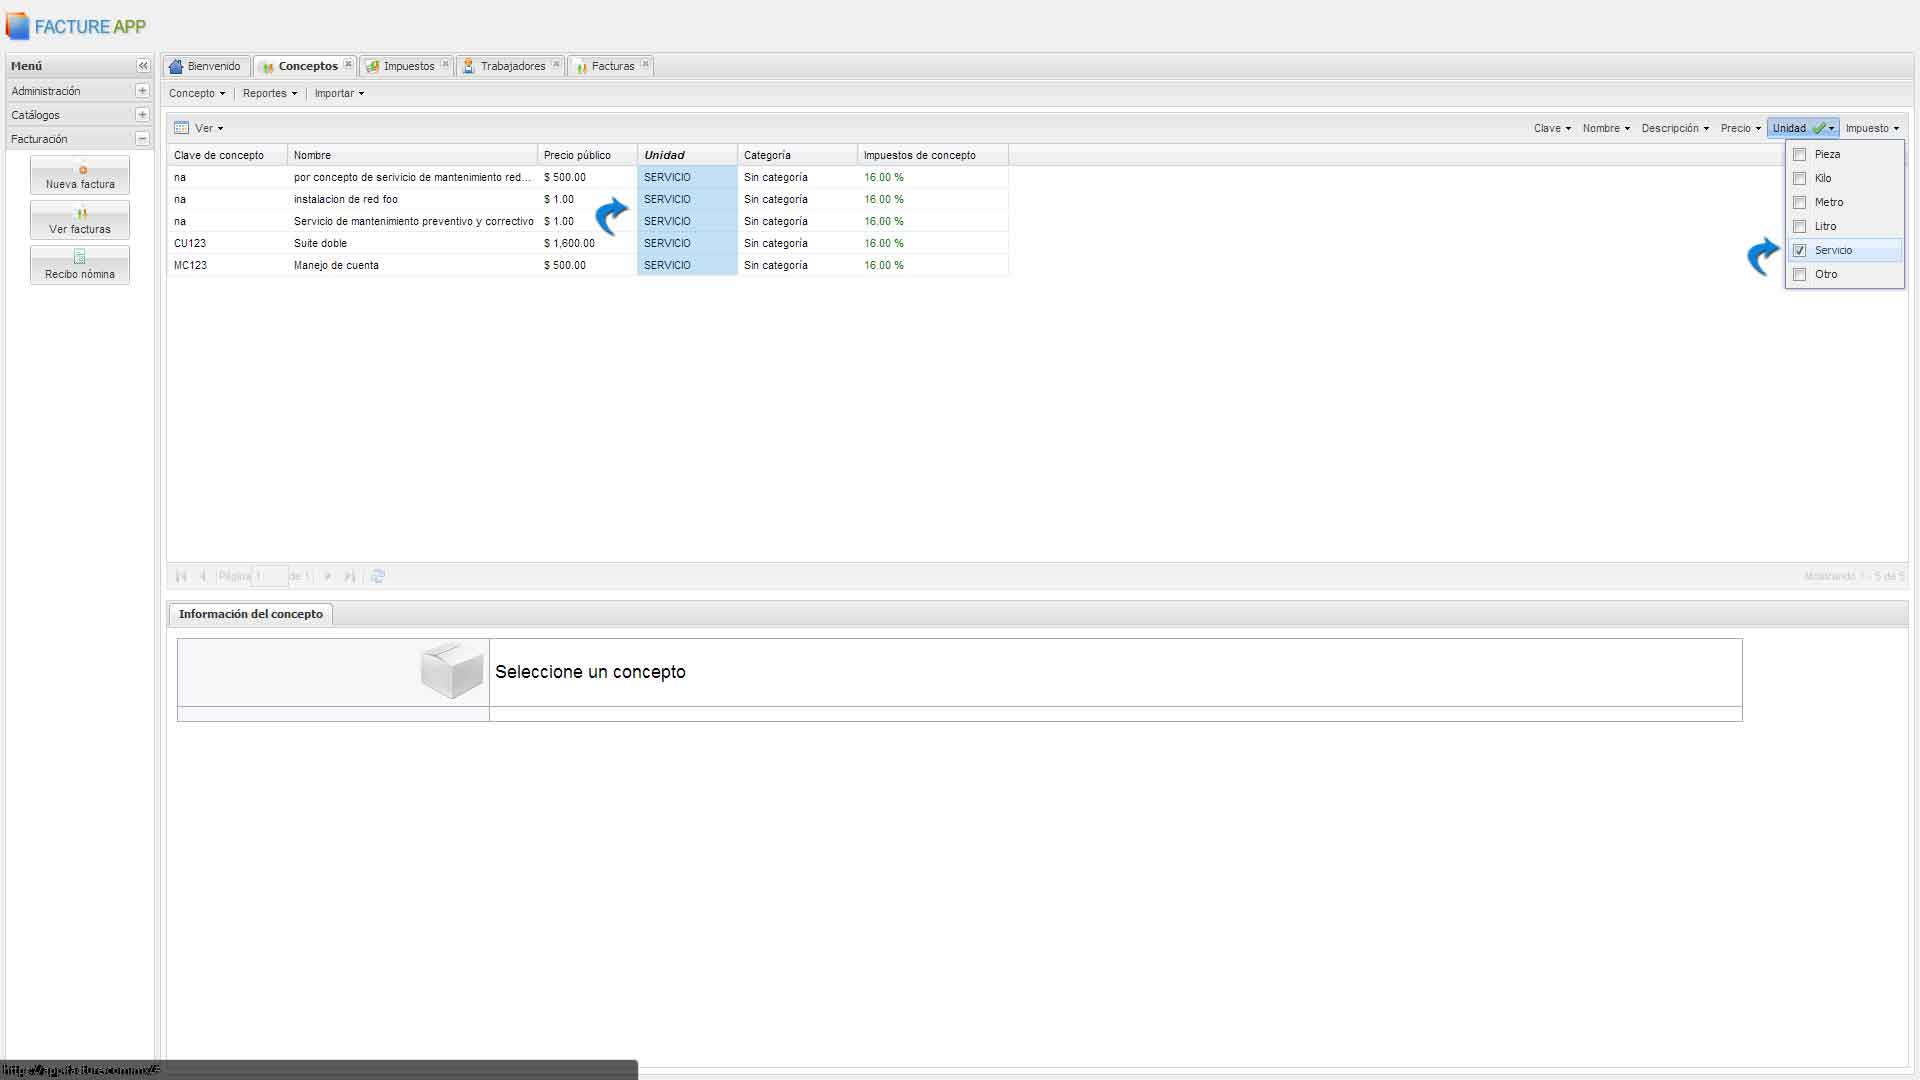Uncheck the Servicio unit filter

(1800, 251)
